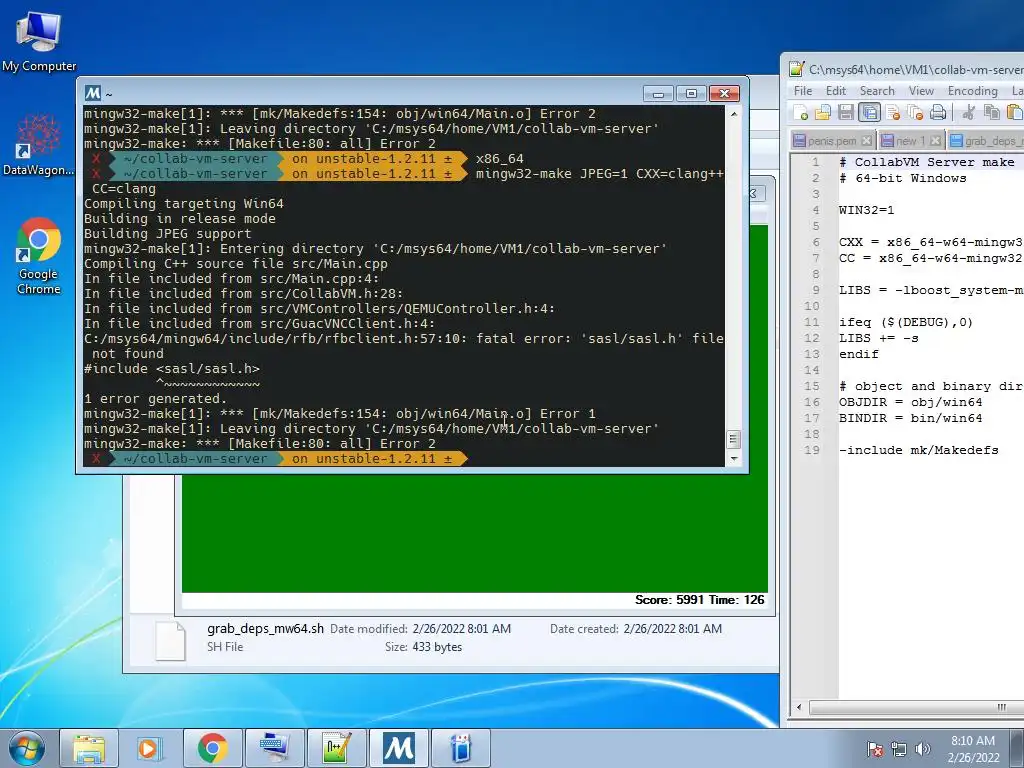Click the 'ifeq ($(DEBUG),0)' line in Notepad++

click(x=906, y=322)
